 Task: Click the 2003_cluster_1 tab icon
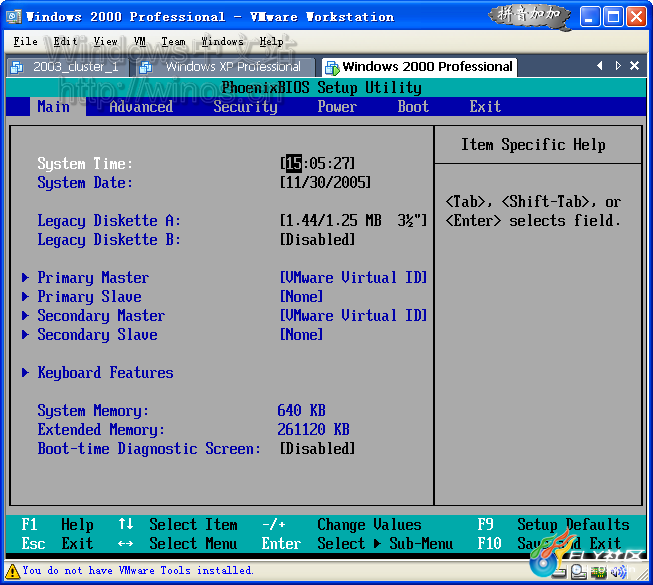(17, 67)
